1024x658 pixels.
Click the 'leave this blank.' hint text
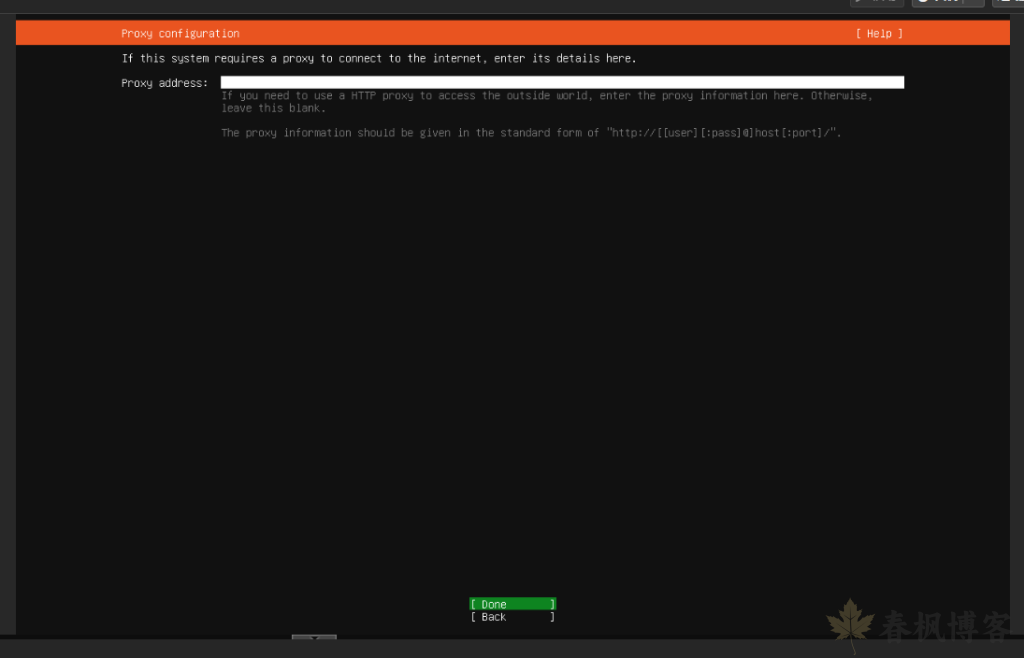coord(273,108)
